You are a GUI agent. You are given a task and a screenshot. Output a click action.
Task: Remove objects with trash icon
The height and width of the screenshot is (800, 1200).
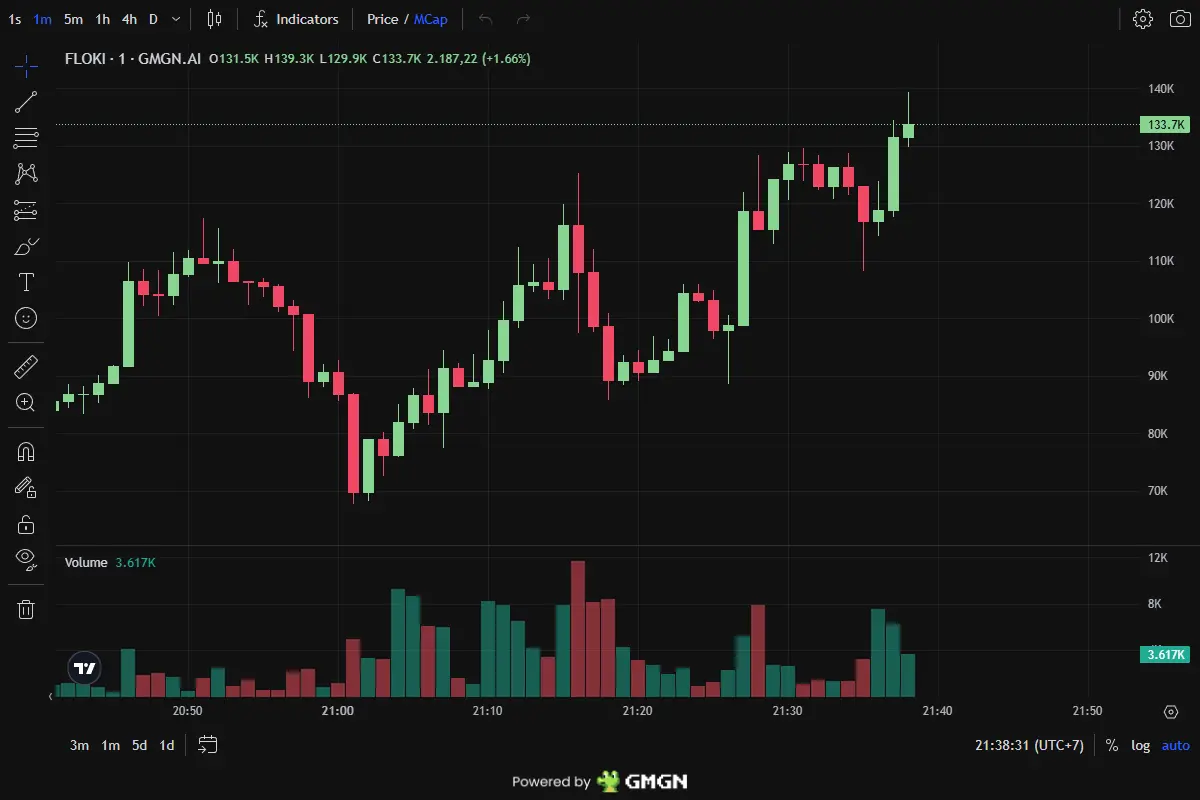[x=26, y=608]
